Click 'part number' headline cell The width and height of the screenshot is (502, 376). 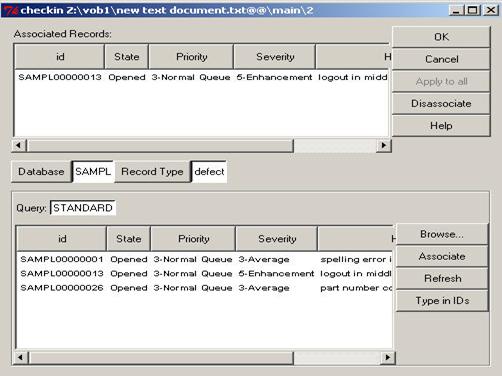click(x=356, y=288)
